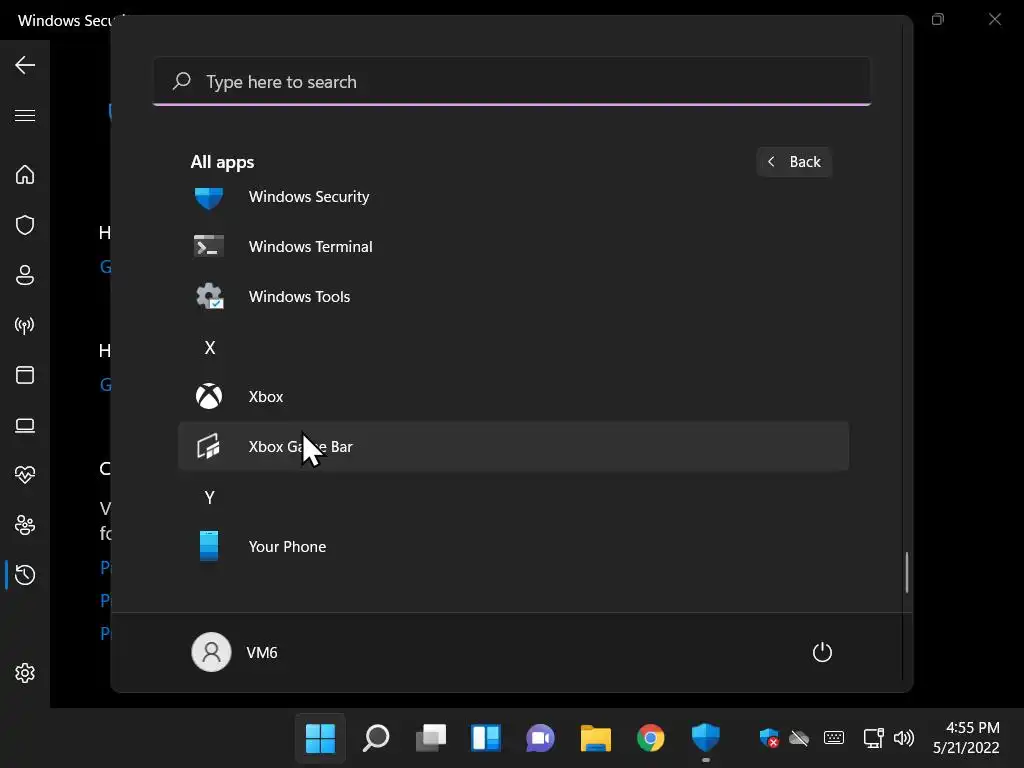
Task: Launch the Xbox app
Action: tap(513, 396)
